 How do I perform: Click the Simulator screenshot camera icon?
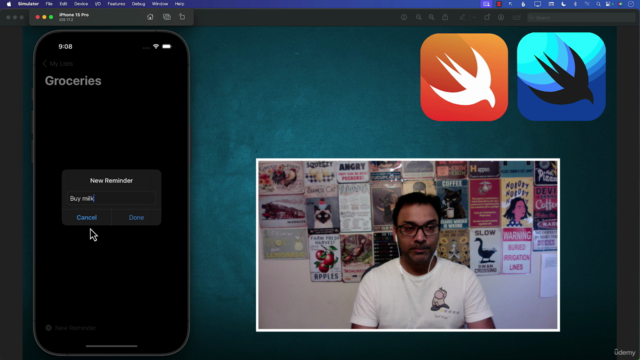click(167, 17)
